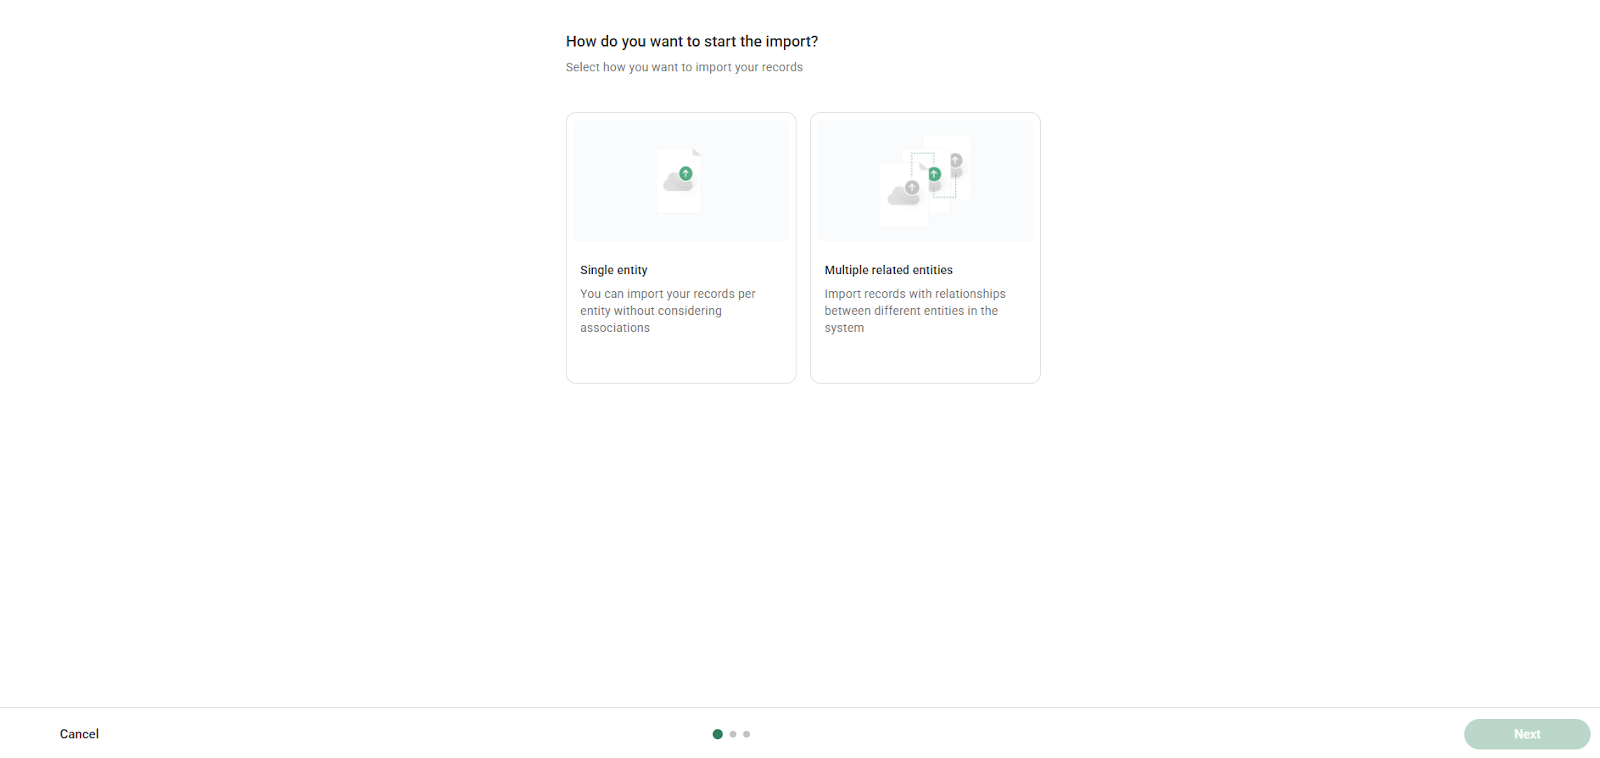Click the first green step indicator dot
The width and height of the screenshot is (1600, 758).
point(717,734)
